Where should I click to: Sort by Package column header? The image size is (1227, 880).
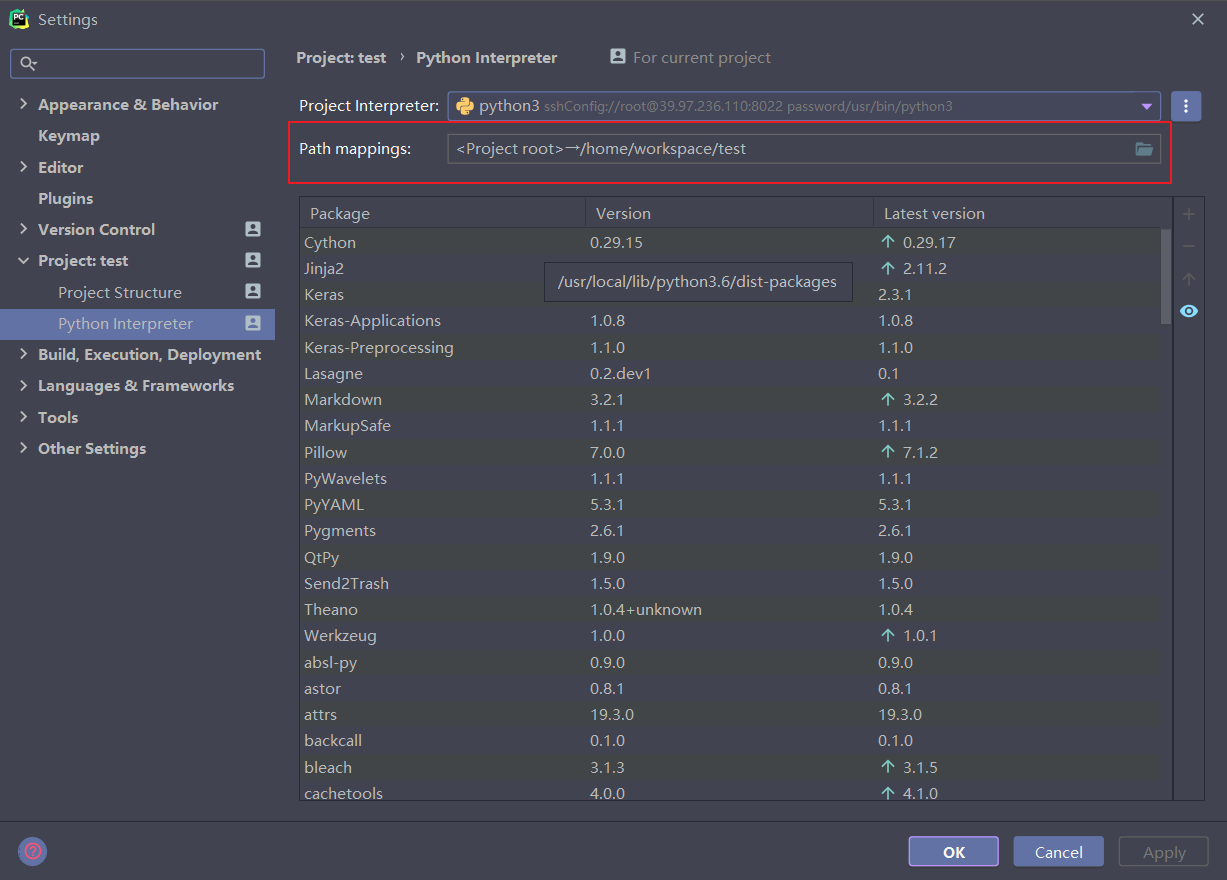click(x=443, y=213)
